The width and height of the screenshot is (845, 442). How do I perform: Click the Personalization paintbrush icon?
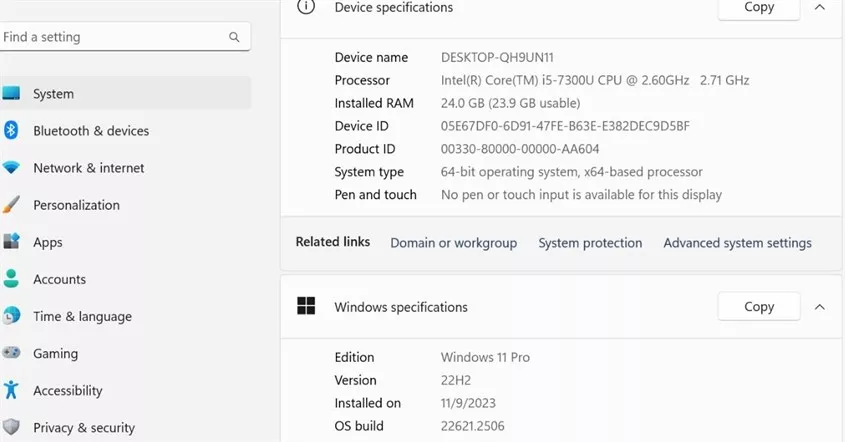point(11,205)
